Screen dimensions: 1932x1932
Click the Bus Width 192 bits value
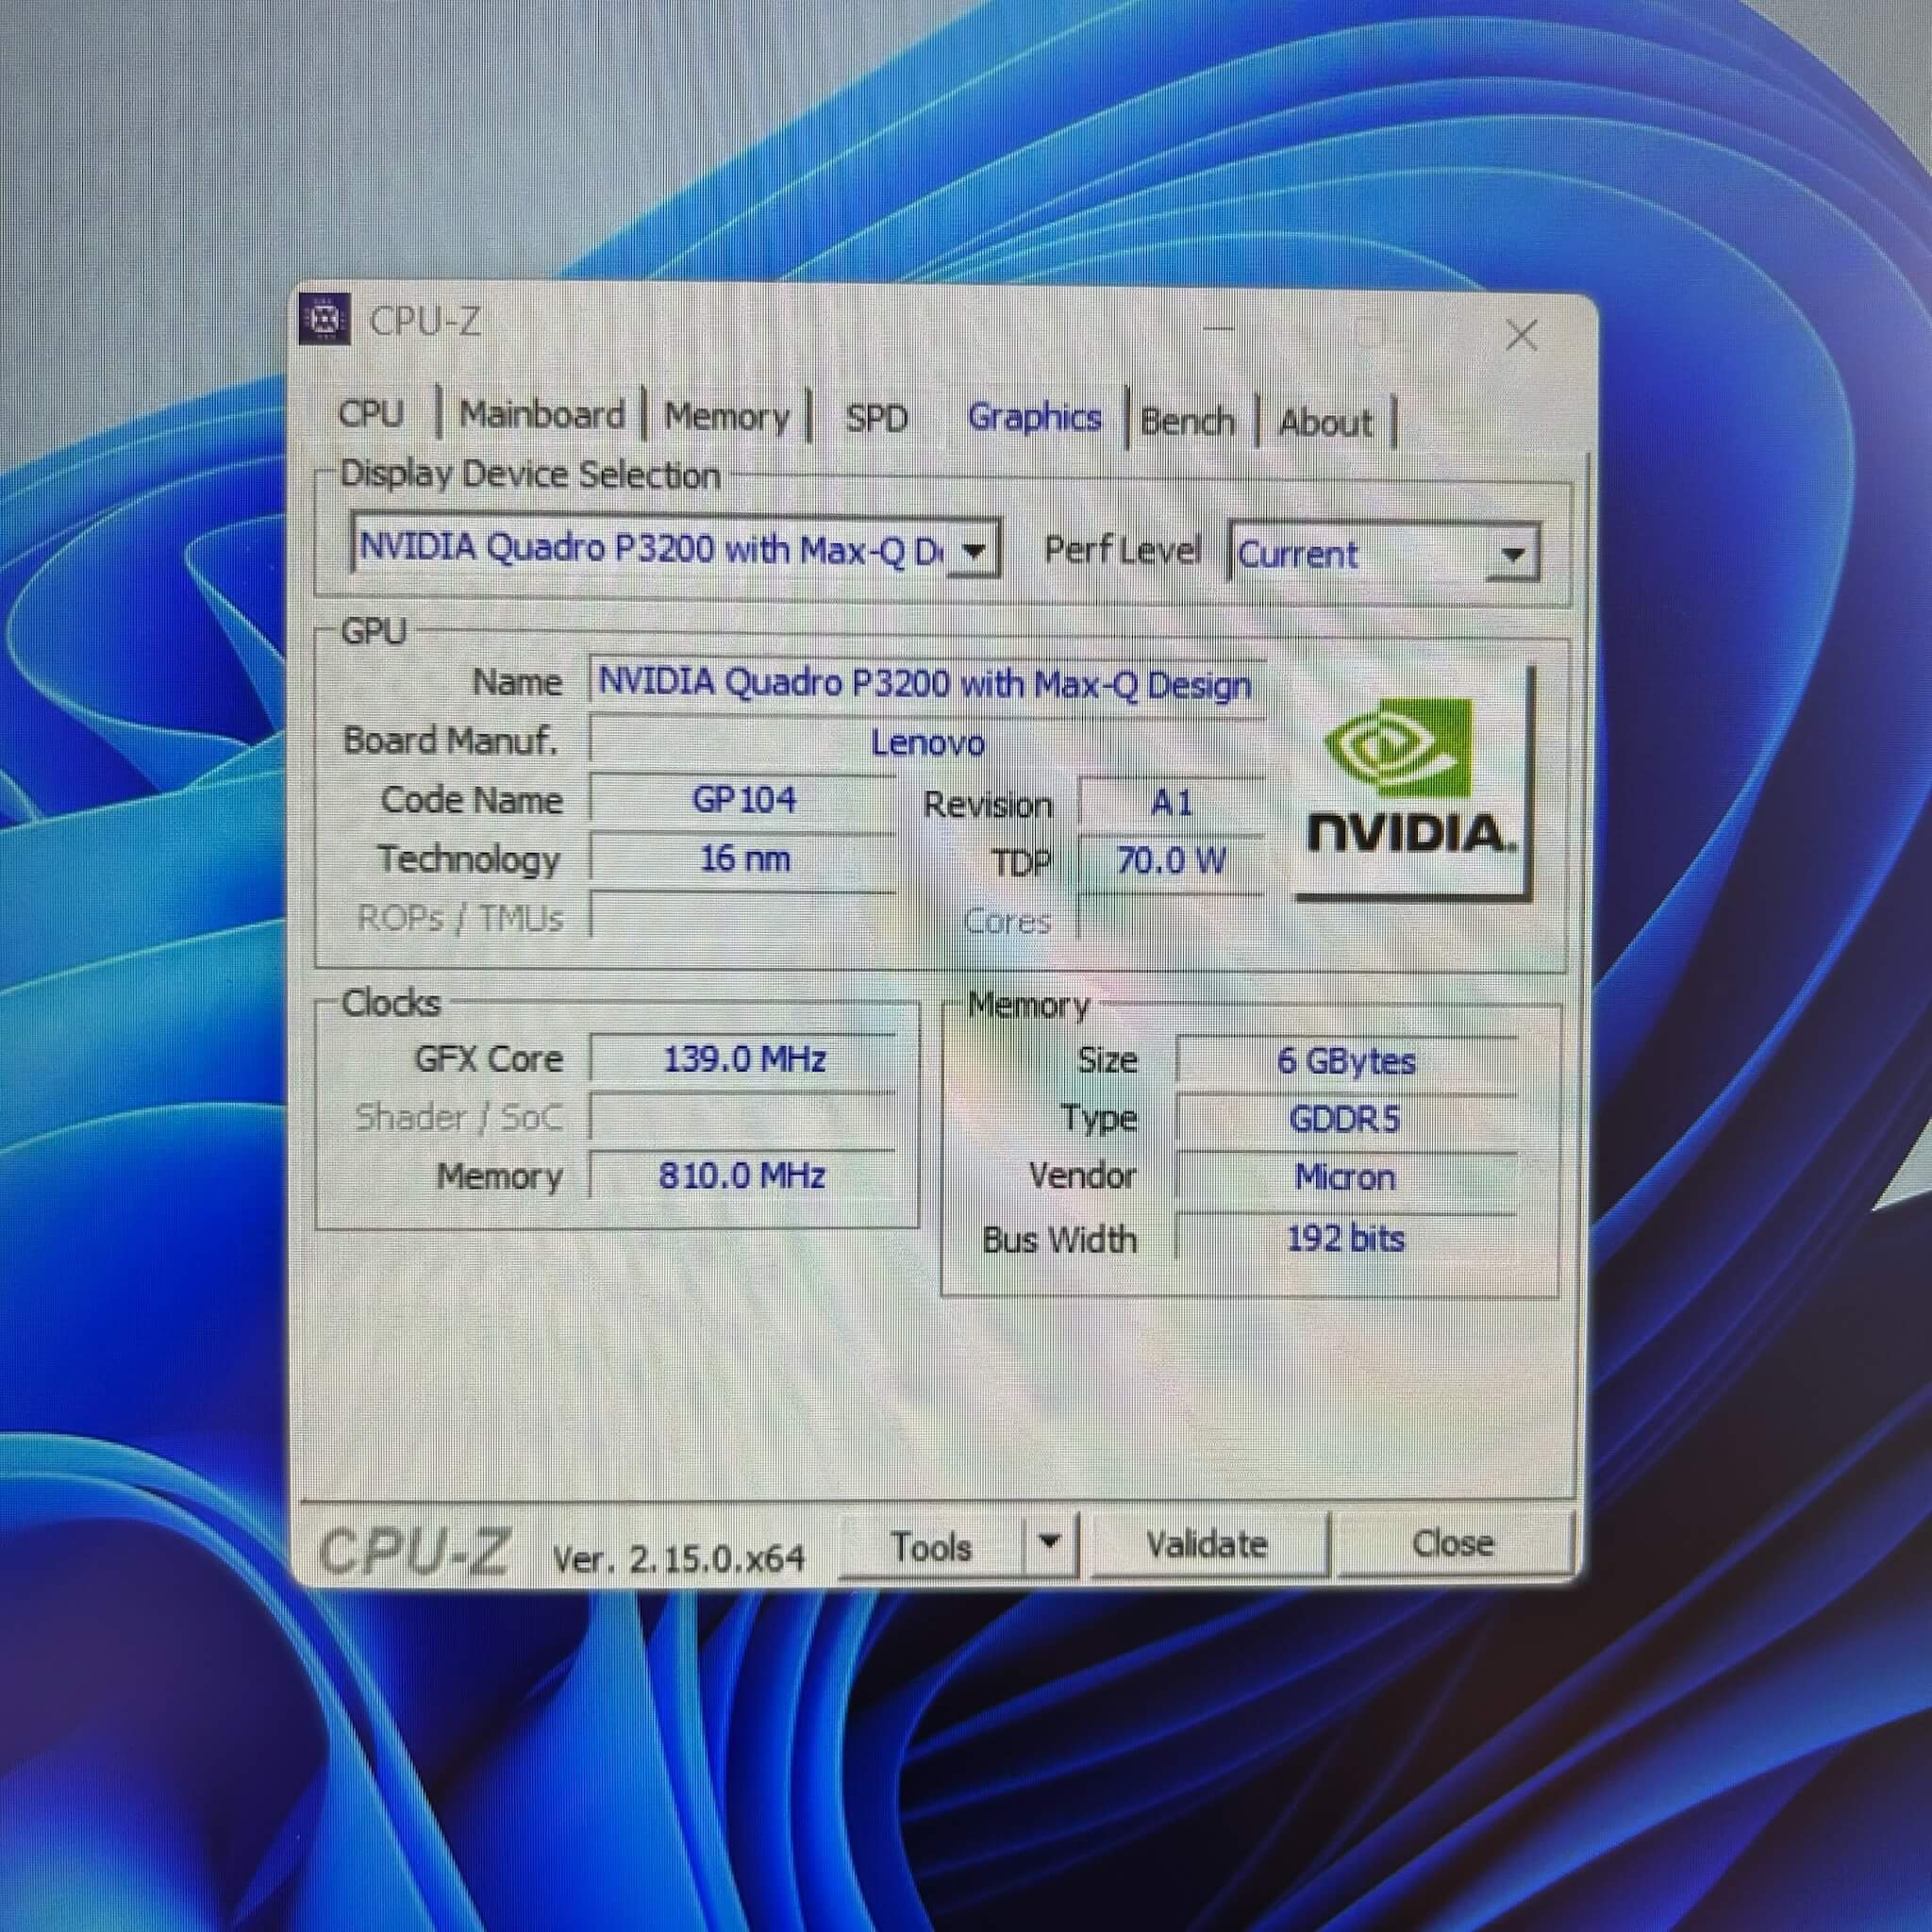coord(1346,1239)
